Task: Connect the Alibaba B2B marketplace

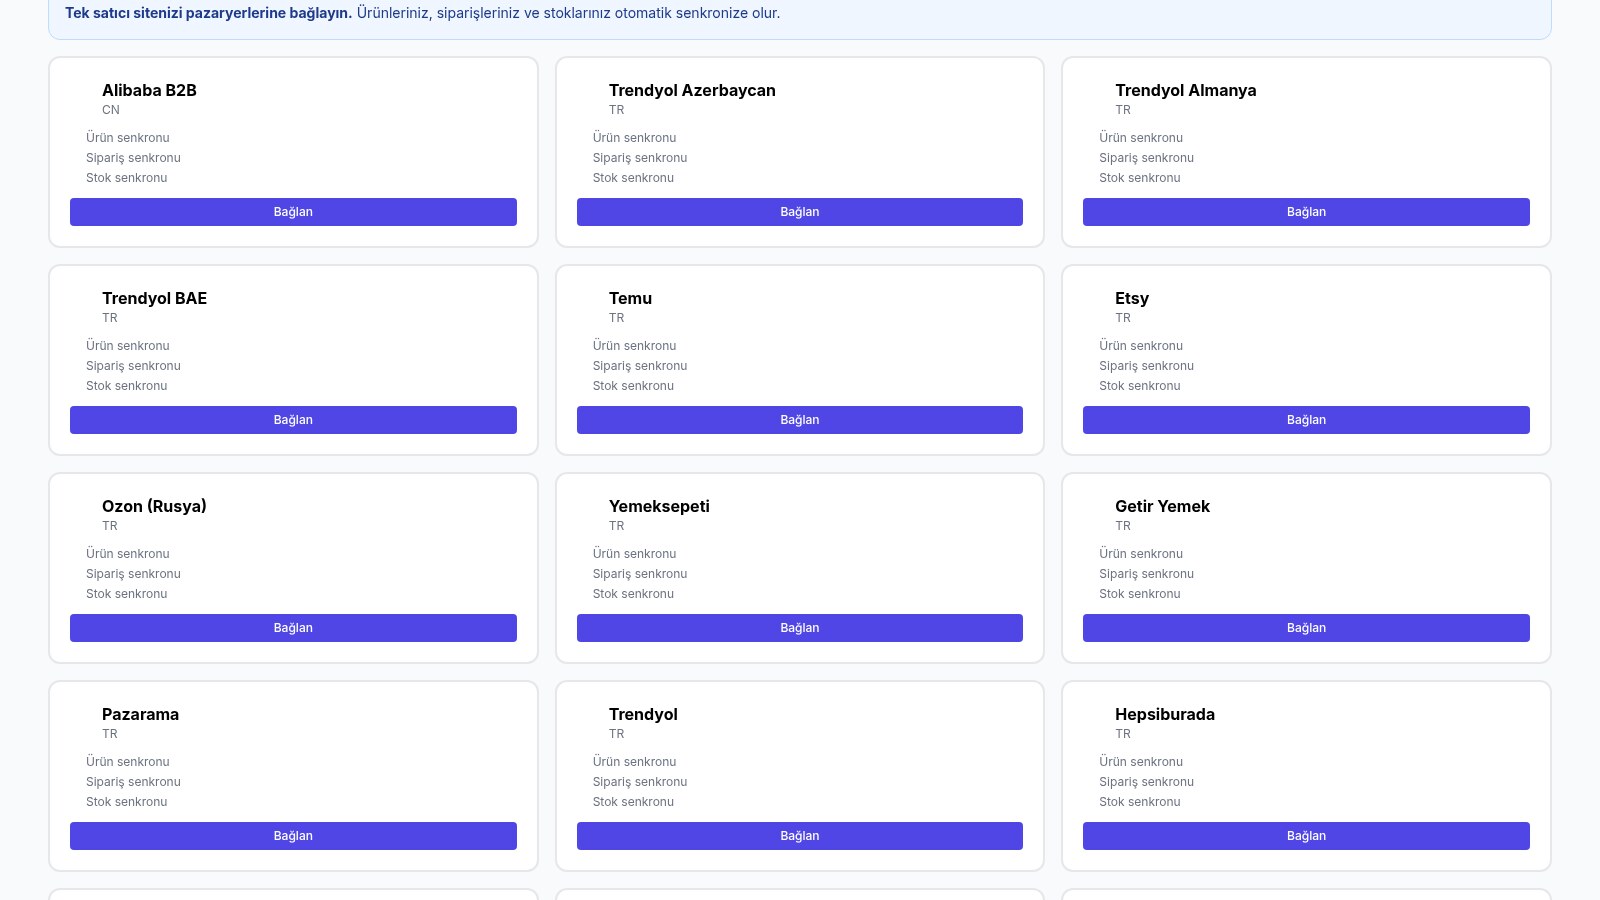Action: (293, 212)
